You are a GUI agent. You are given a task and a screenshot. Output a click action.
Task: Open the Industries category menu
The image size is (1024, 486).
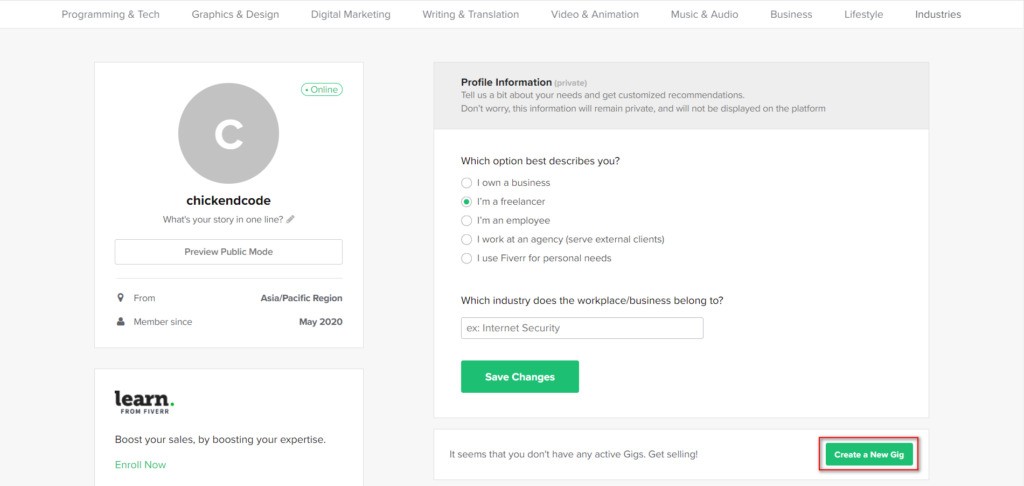938,14
